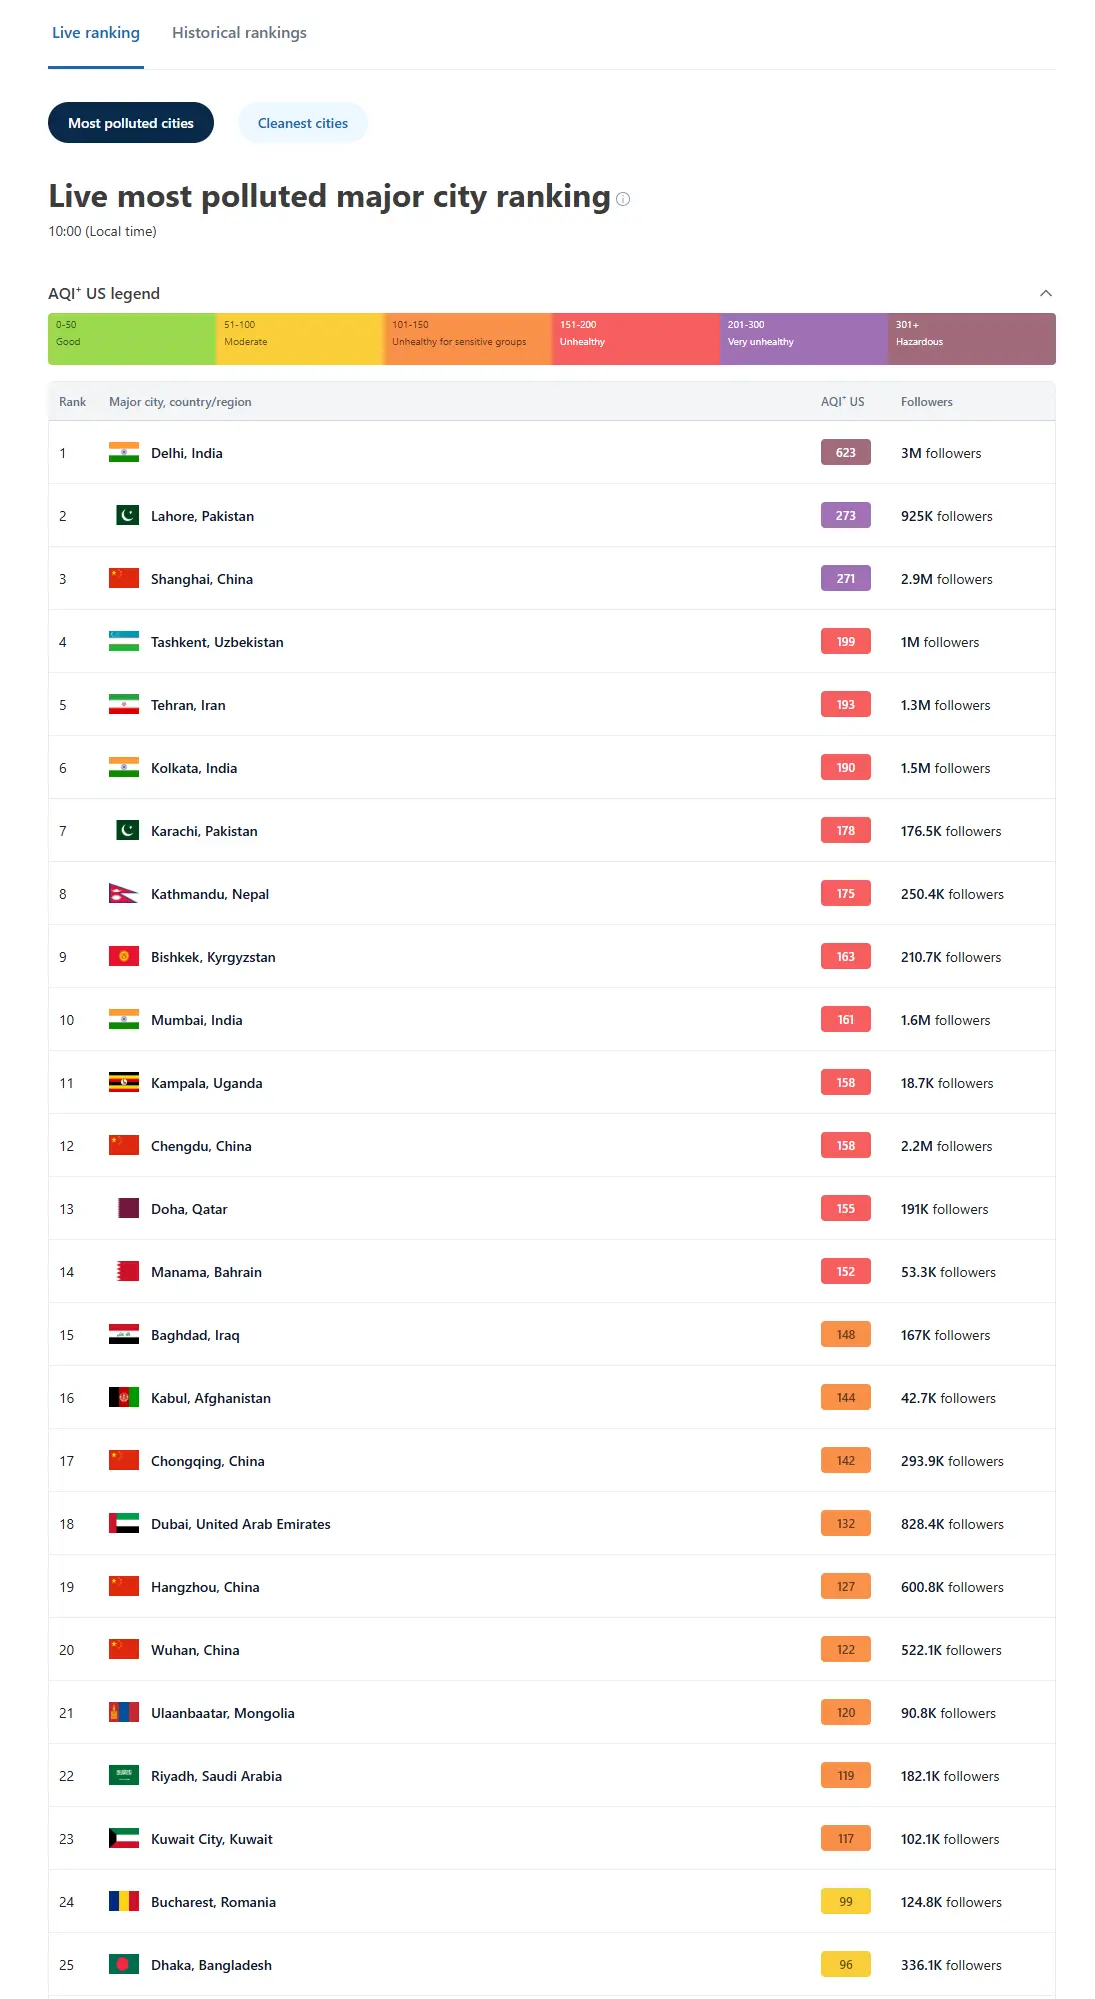
Task: Click the info icon beside ranking title
Action: tap(623, 199)
